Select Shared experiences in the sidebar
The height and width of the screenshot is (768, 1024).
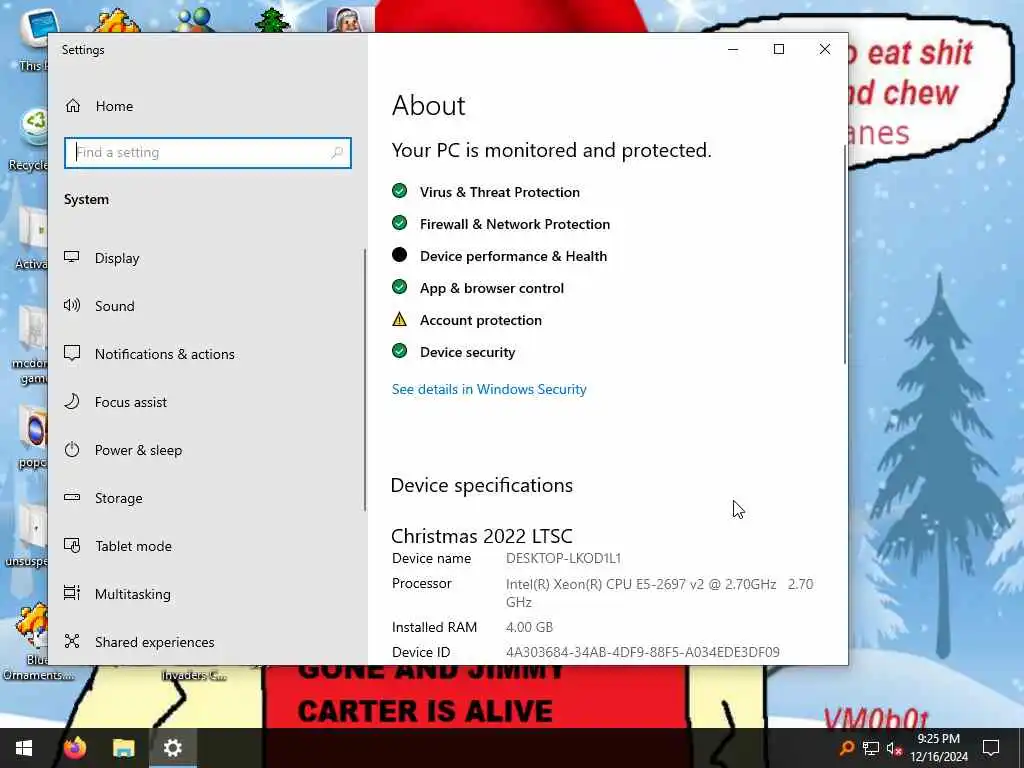[x=208, y=642]
